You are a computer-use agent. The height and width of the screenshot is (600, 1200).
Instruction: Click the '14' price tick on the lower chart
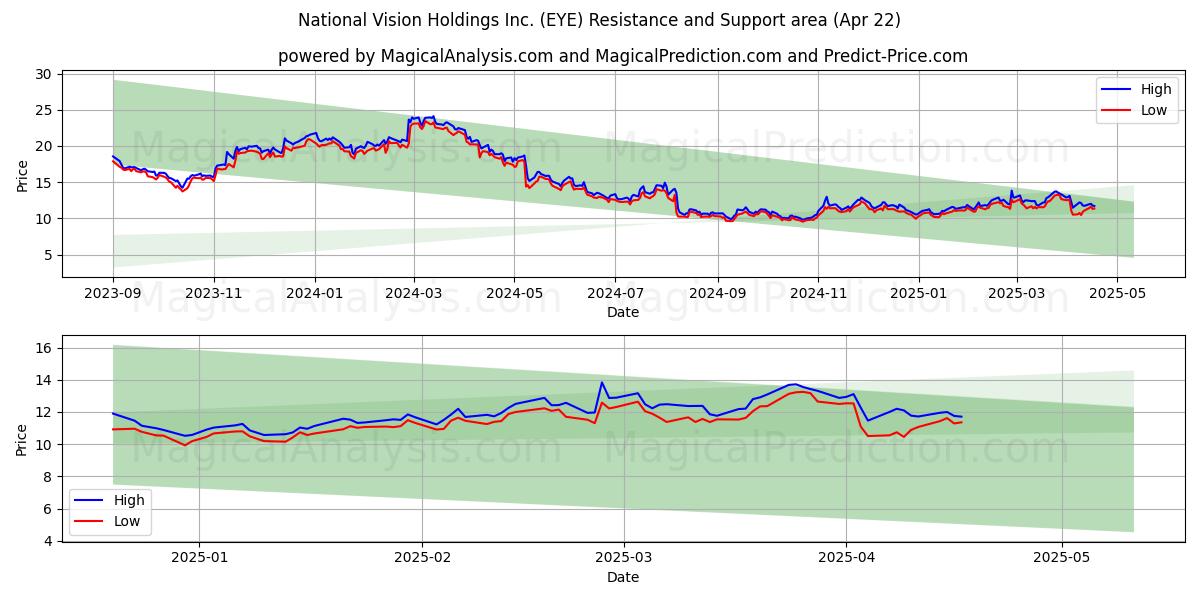44,380
